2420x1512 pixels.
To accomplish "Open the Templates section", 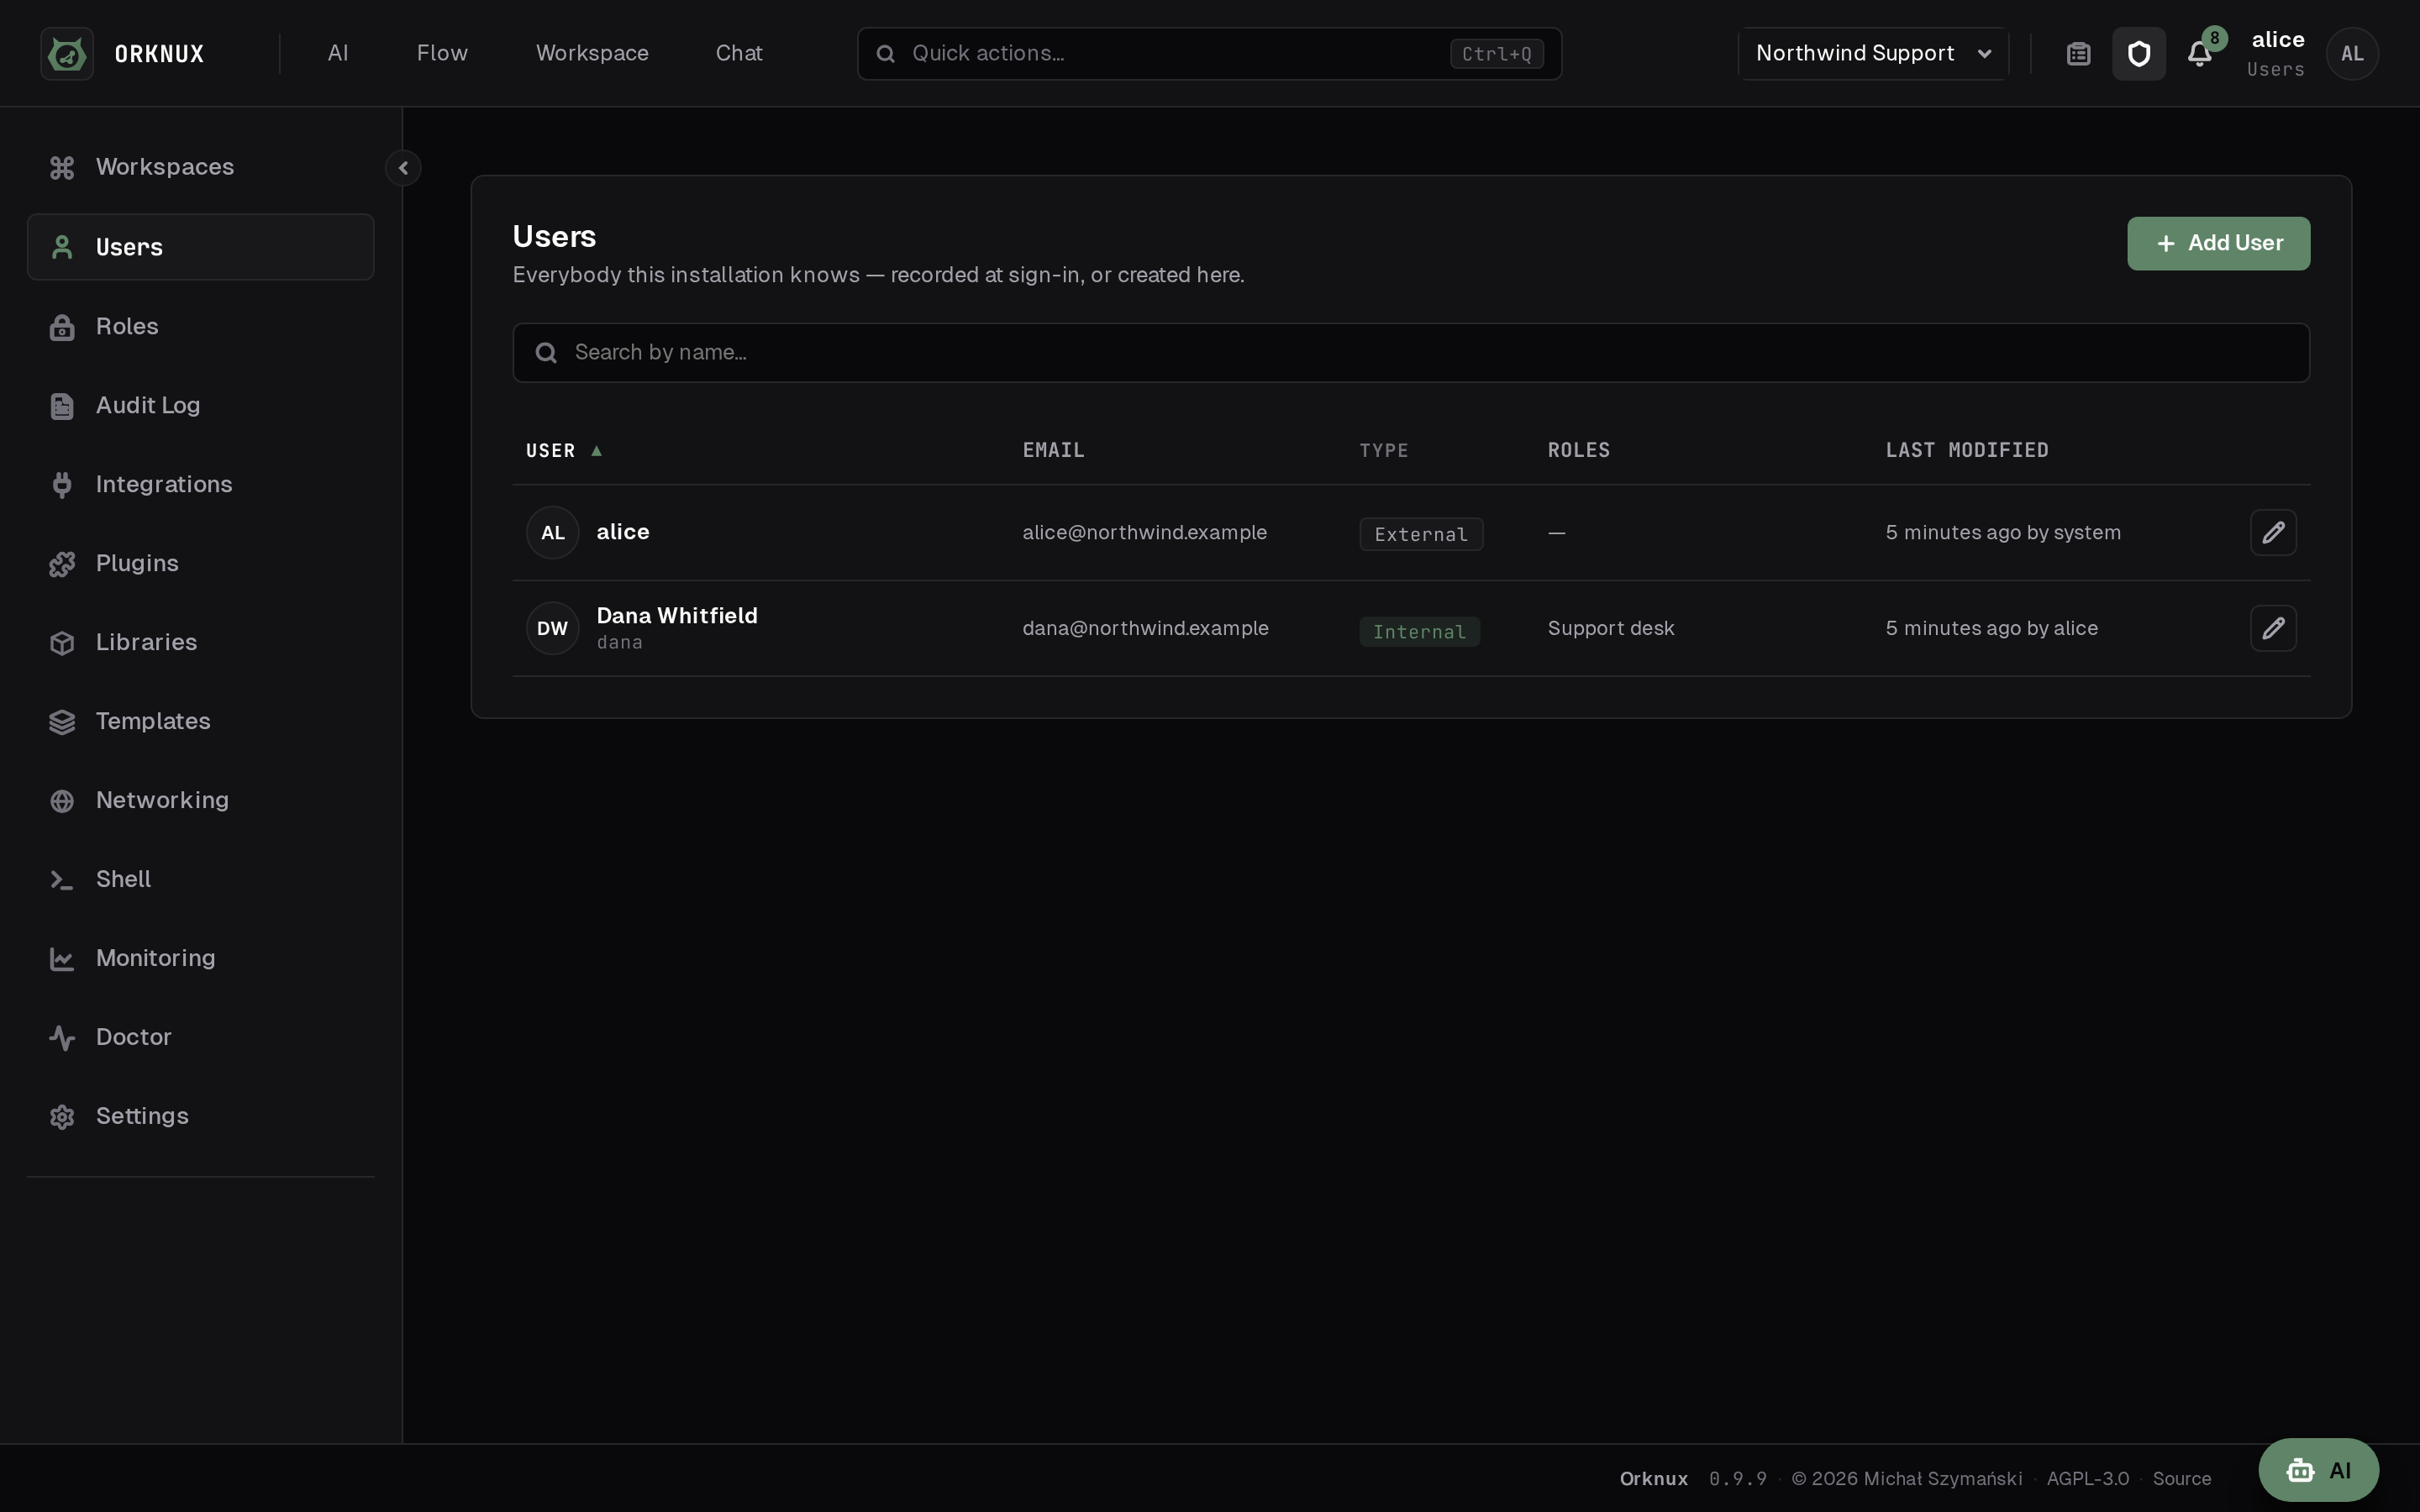I will 200,721.
